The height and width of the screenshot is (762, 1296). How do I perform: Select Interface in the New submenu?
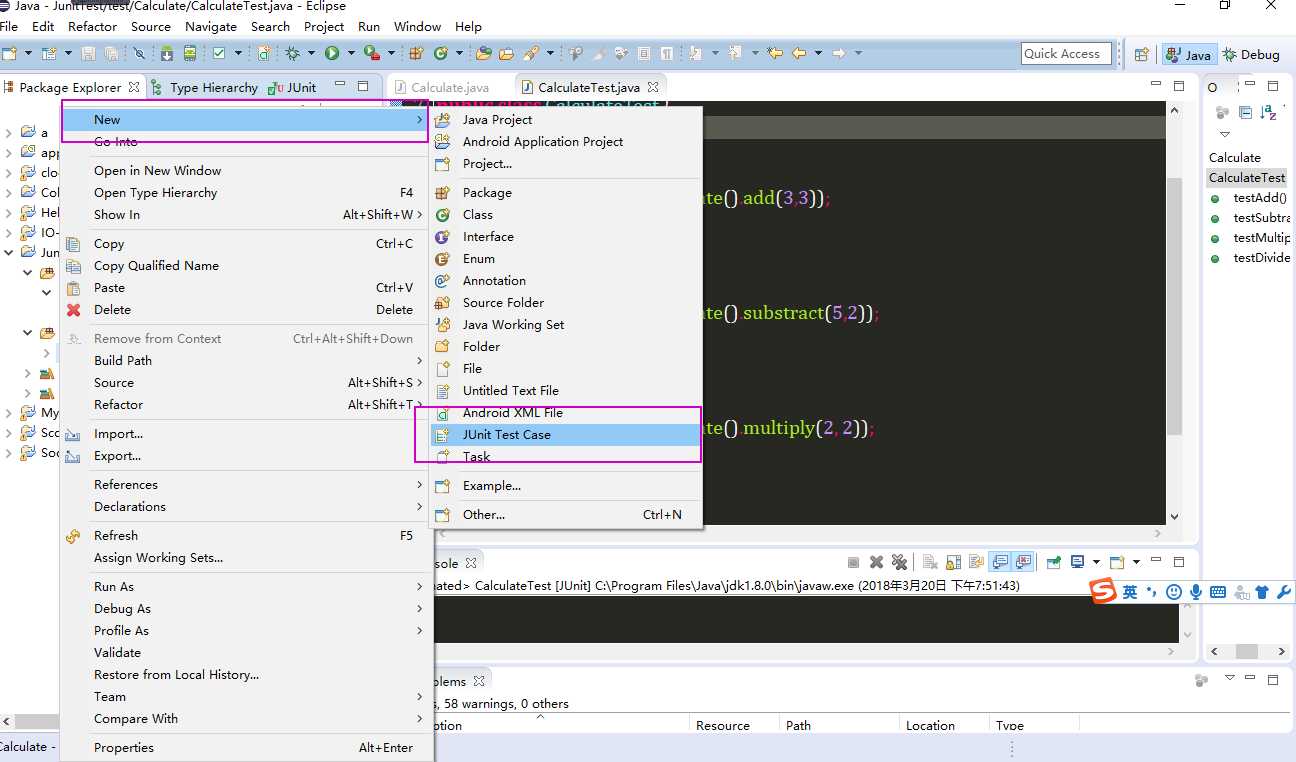point(566,236)
